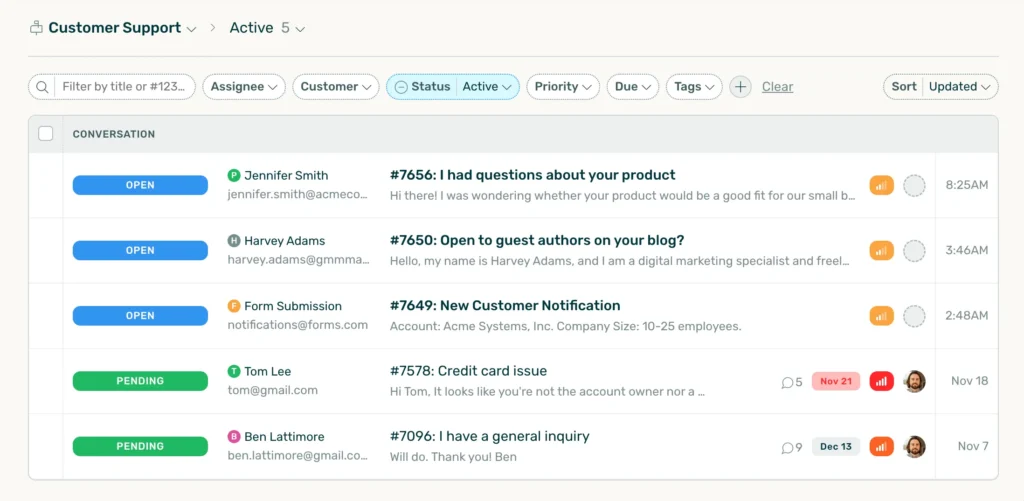
Task: Click the filter by title input field
Action: point(123,87)
